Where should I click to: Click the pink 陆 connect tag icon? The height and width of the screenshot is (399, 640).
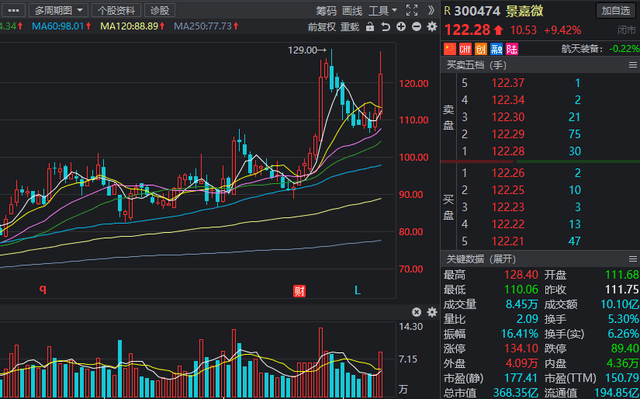pyautogui.click(x=512, y=49)
